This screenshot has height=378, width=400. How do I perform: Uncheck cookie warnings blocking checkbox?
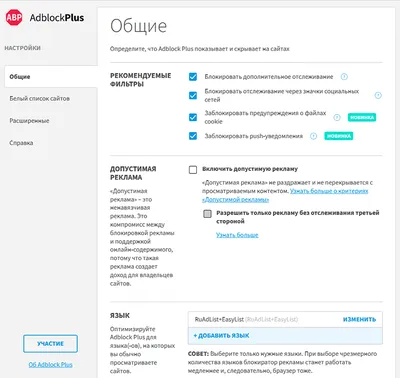[x=193, y=117]
